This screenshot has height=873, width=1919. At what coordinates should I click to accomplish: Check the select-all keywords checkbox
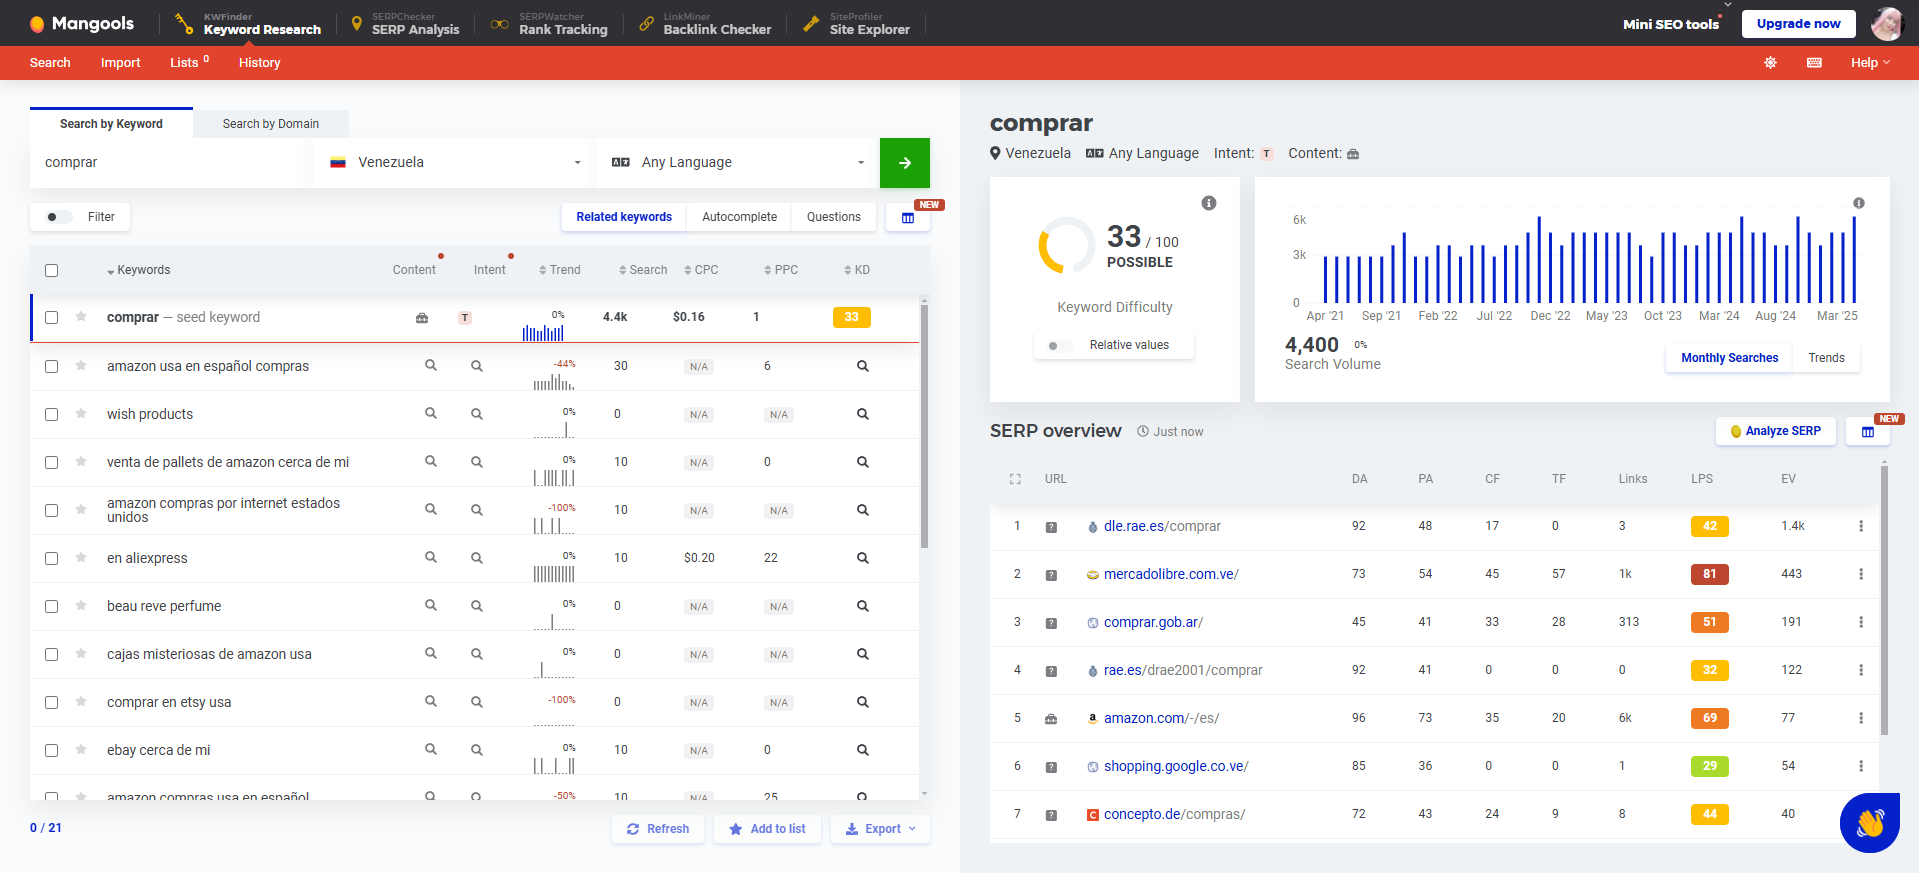pos(52,270)
